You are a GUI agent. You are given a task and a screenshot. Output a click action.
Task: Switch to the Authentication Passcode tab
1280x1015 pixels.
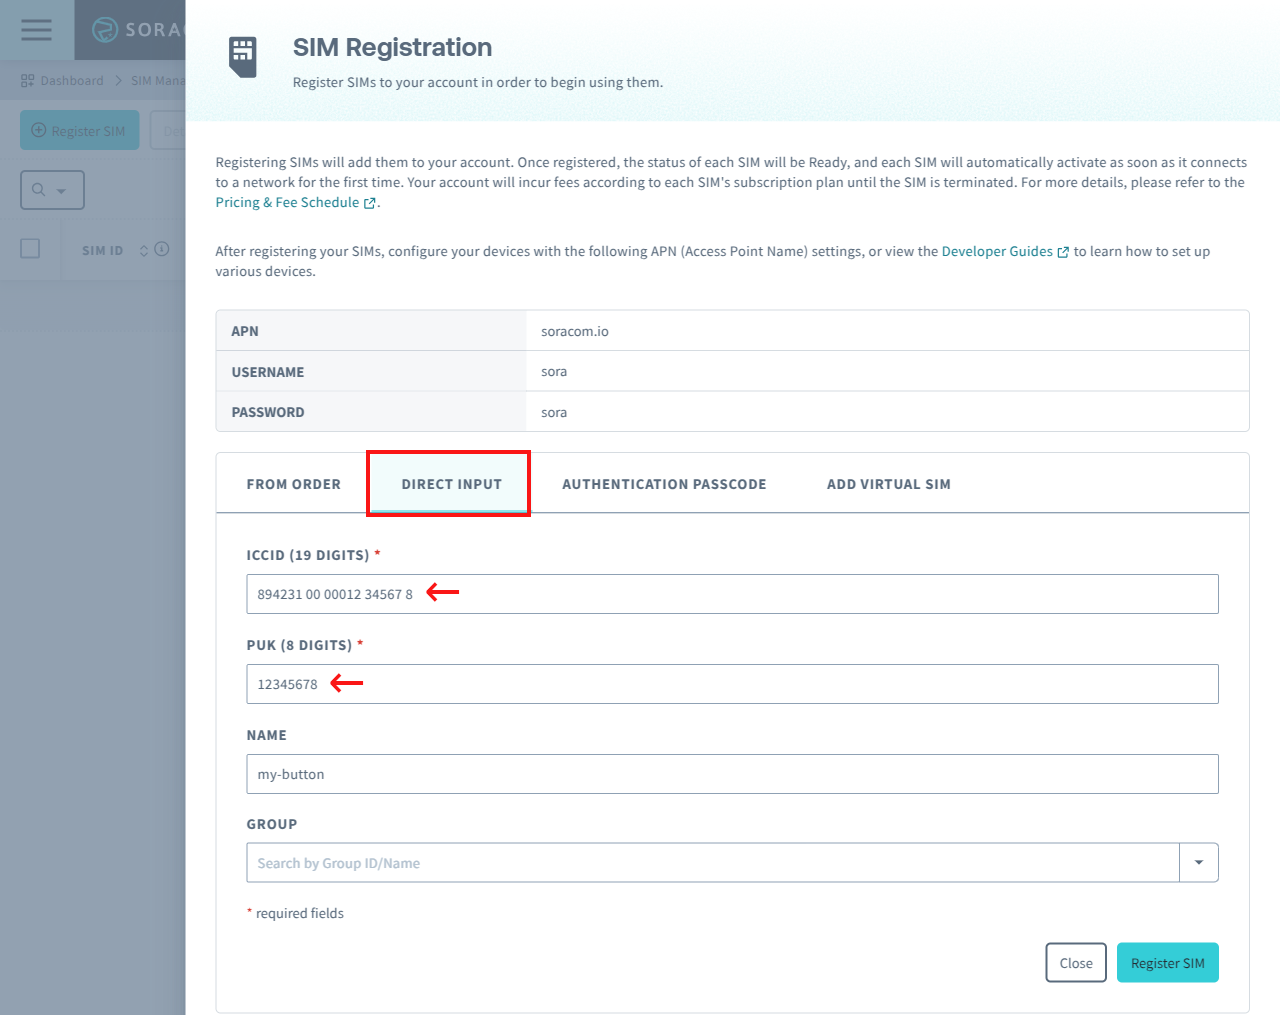tap(663, 483)
